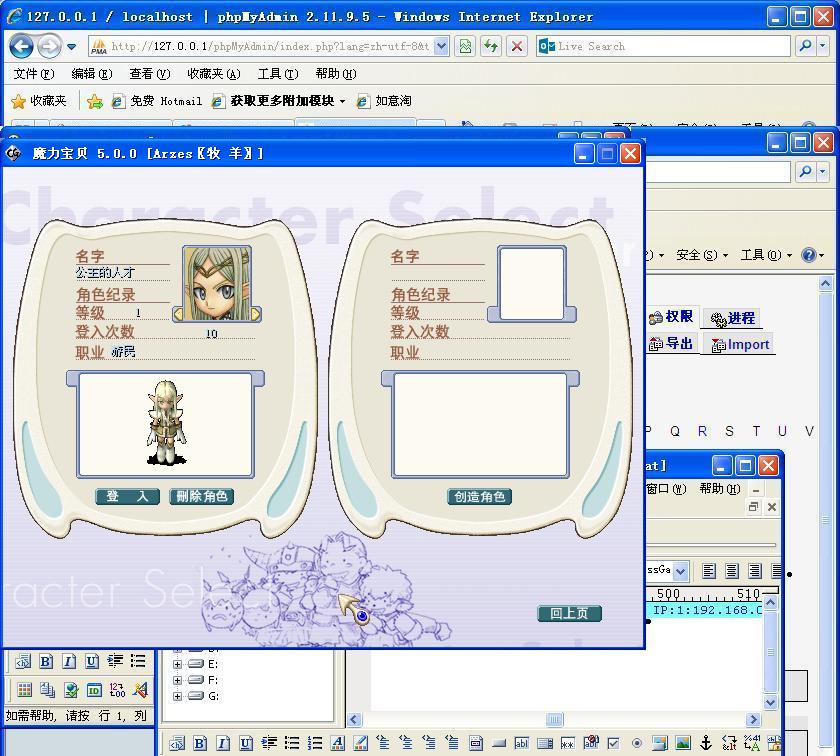Click the right arrow beside character portrait
Viewport: 840px width, 756px height.
pyautogui.click(x=255, y=314)
